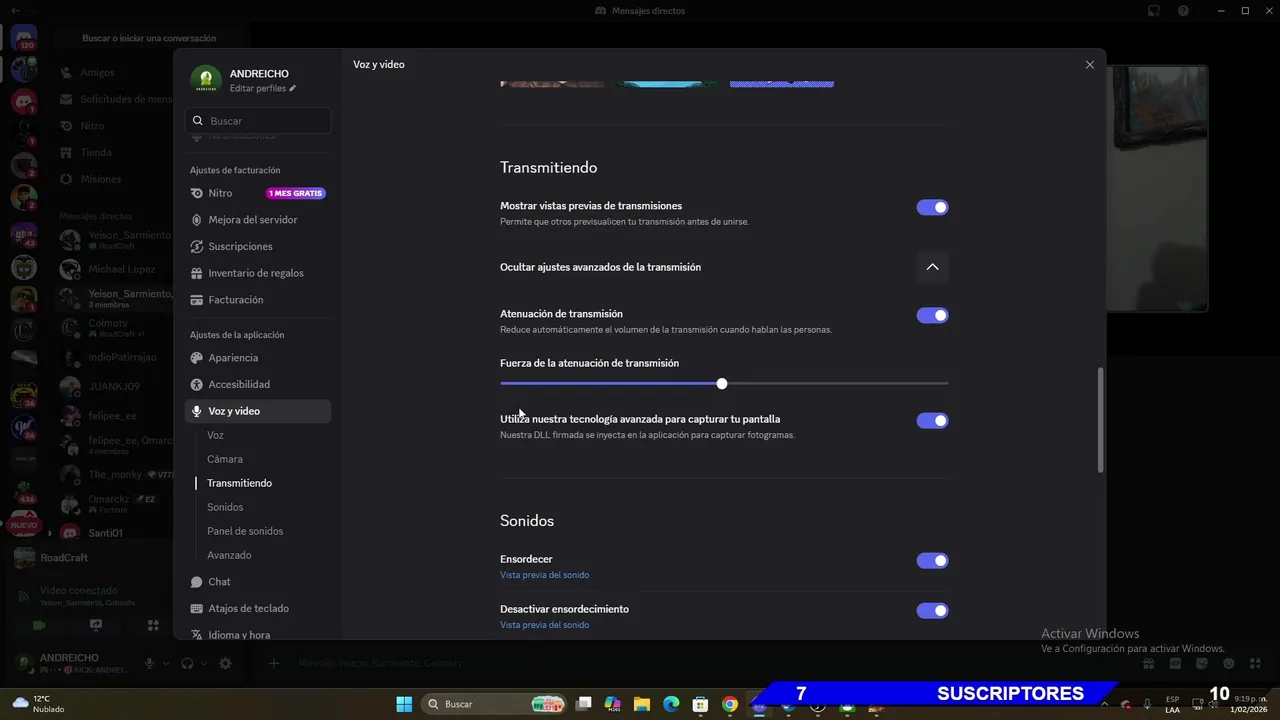Viewport: 1280px width, 720px height.
Task: Open Misiones in the background sidebar
Action: [x=101, y=179]
